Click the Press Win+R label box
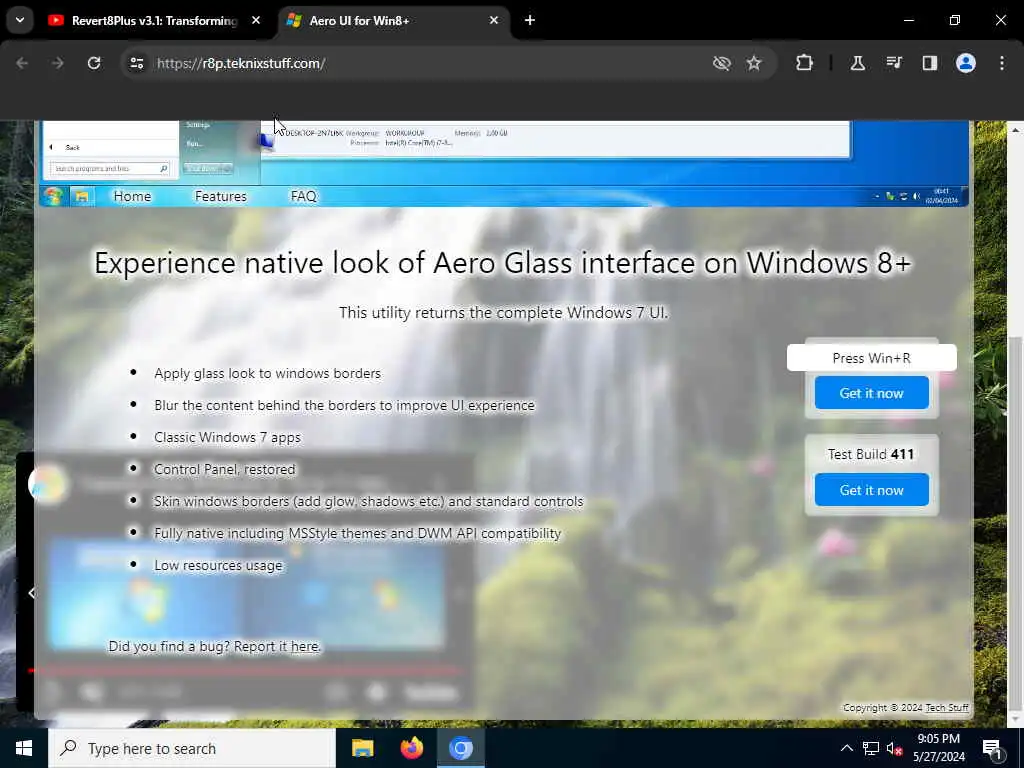 pos(871,358)
